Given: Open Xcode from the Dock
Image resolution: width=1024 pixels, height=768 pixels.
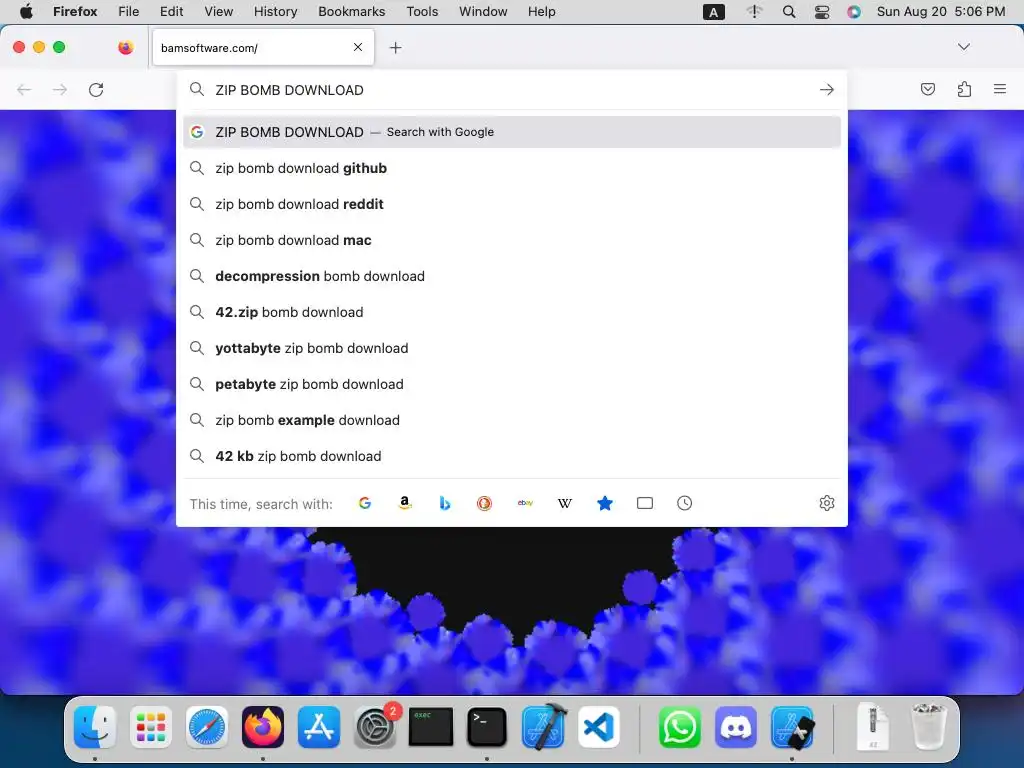Looking at the screenshot, I should coord(544,726).
